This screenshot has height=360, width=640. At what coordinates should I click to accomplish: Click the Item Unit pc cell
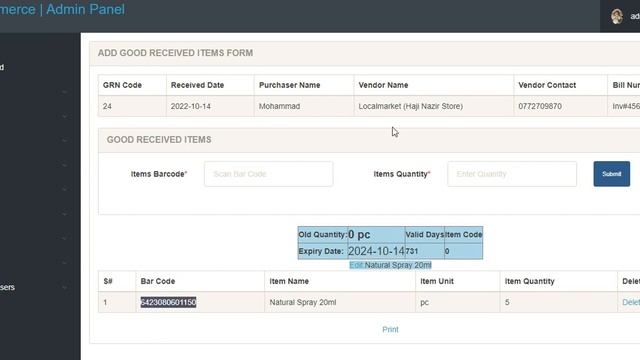coord(457,302)
